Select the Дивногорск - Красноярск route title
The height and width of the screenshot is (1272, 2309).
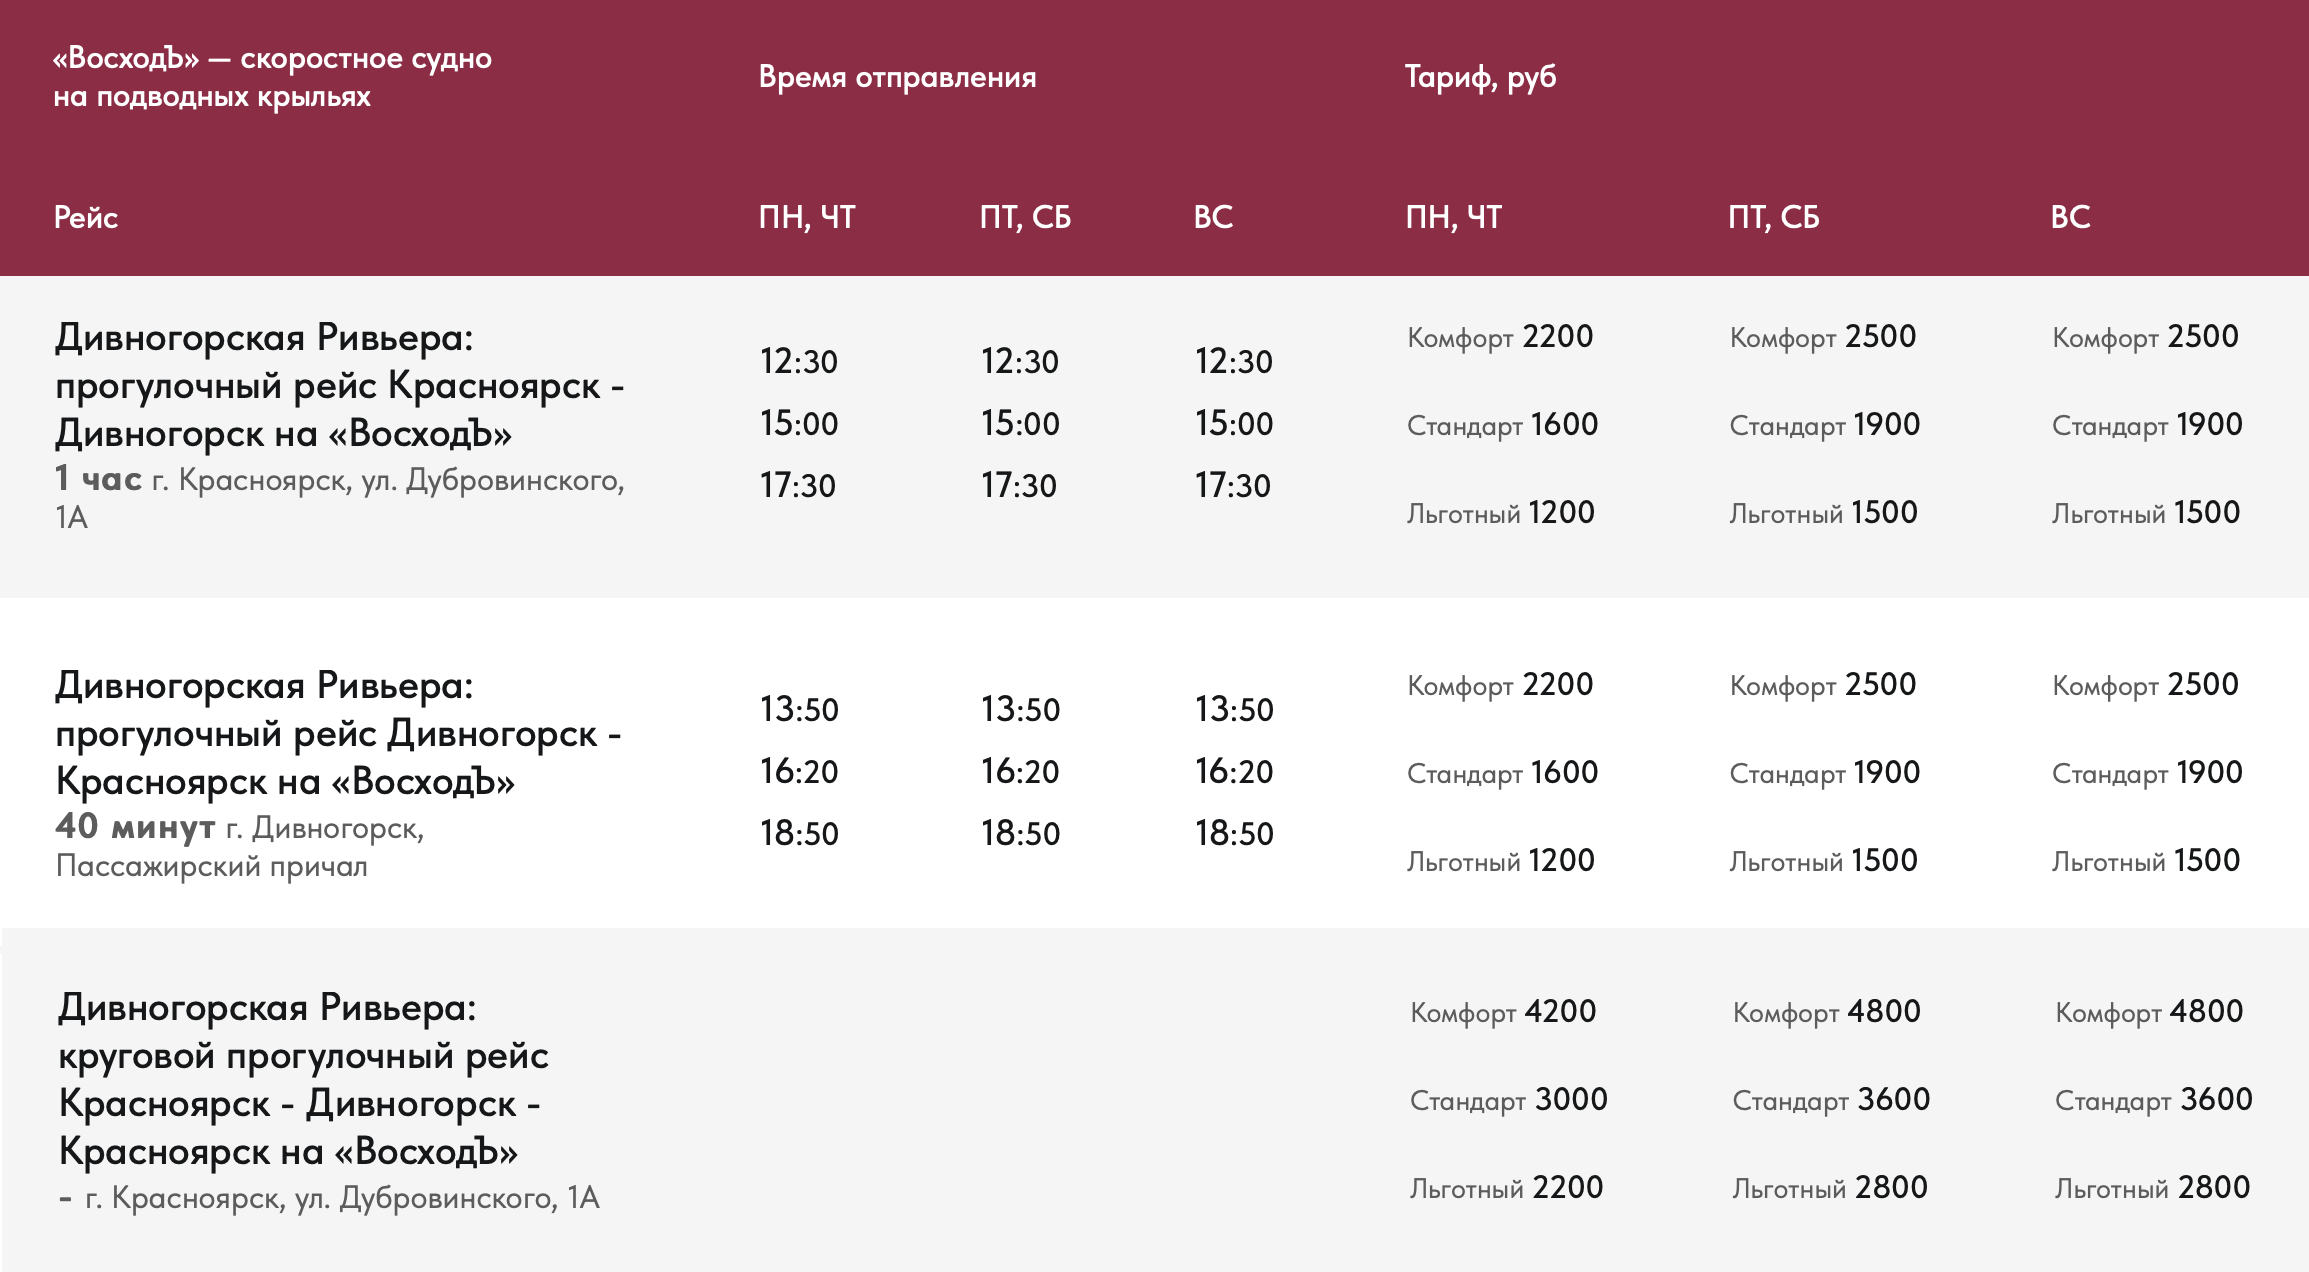(338, 733)
